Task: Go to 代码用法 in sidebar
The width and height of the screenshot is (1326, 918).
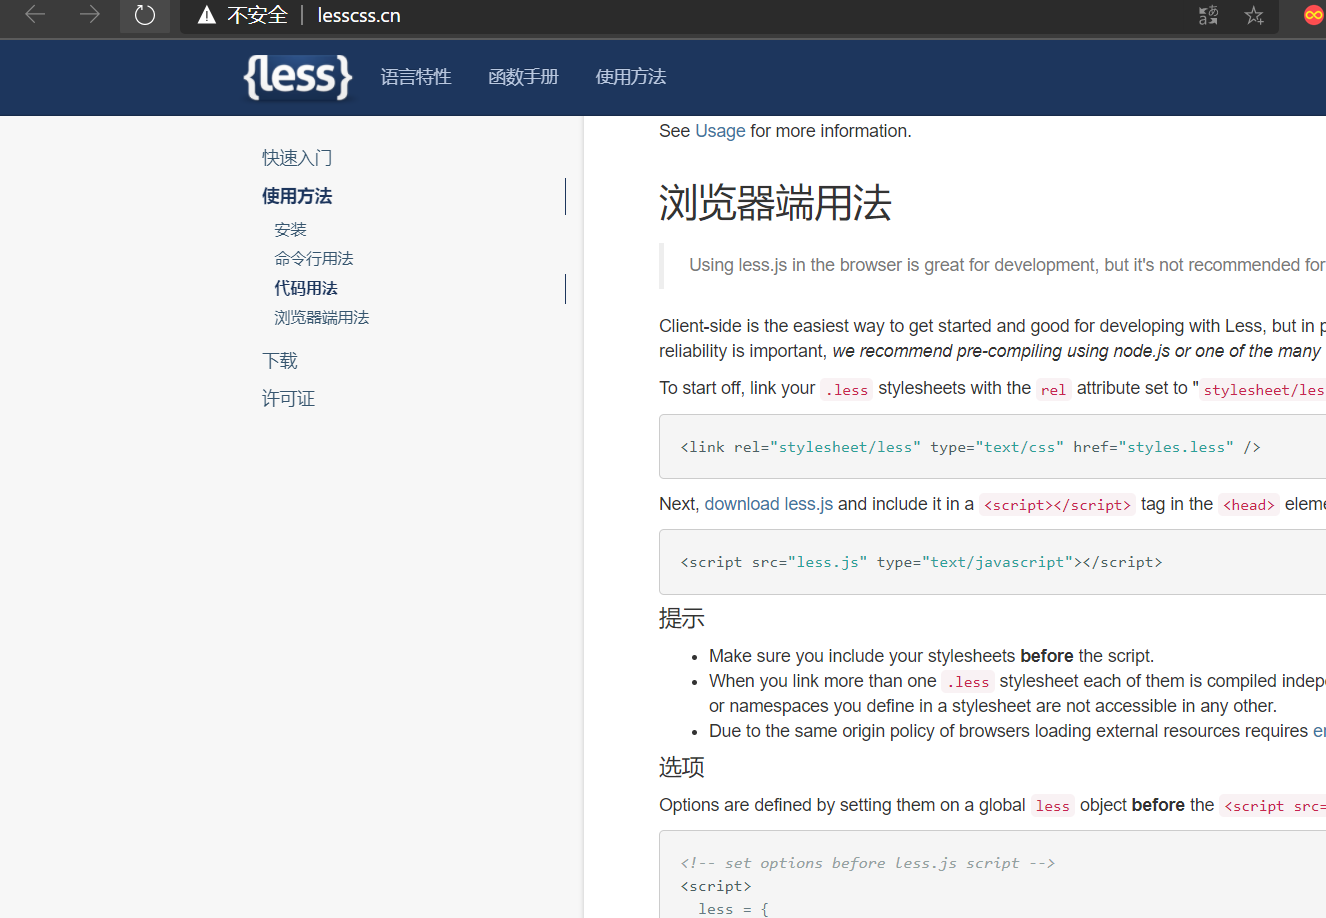Action: coord(306,288)
